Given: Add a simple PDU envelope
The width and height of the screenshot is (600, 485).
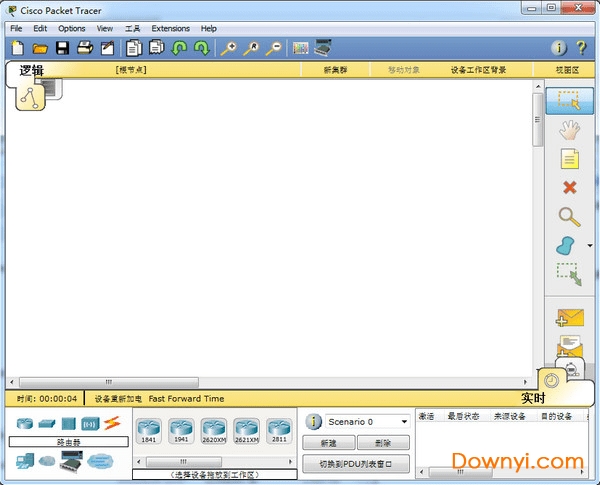Looking at the screenshot, I should [x=569, y=318].
